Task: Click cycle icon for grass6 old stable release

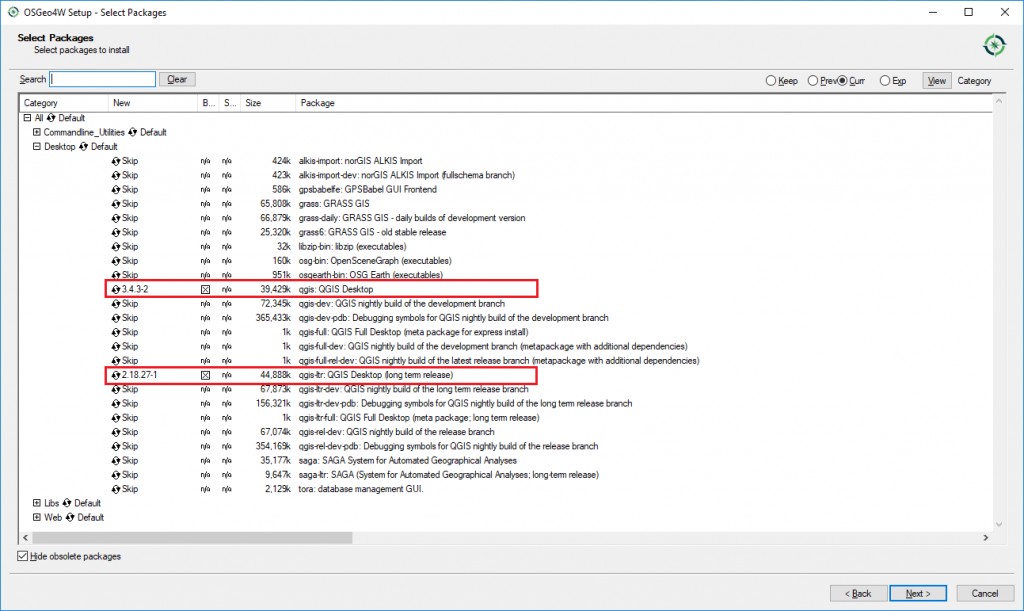Action: pos(116,233)
